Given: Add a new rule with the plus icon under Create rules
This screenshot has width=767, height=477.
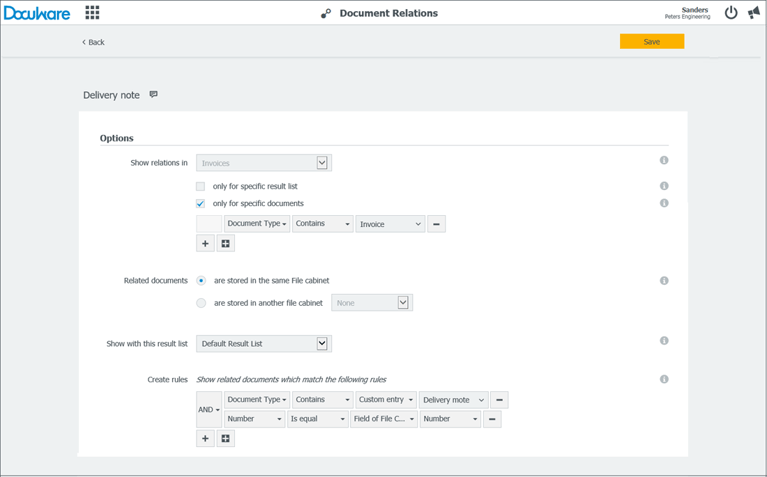Looking at the screenshot, I should 205,438.
